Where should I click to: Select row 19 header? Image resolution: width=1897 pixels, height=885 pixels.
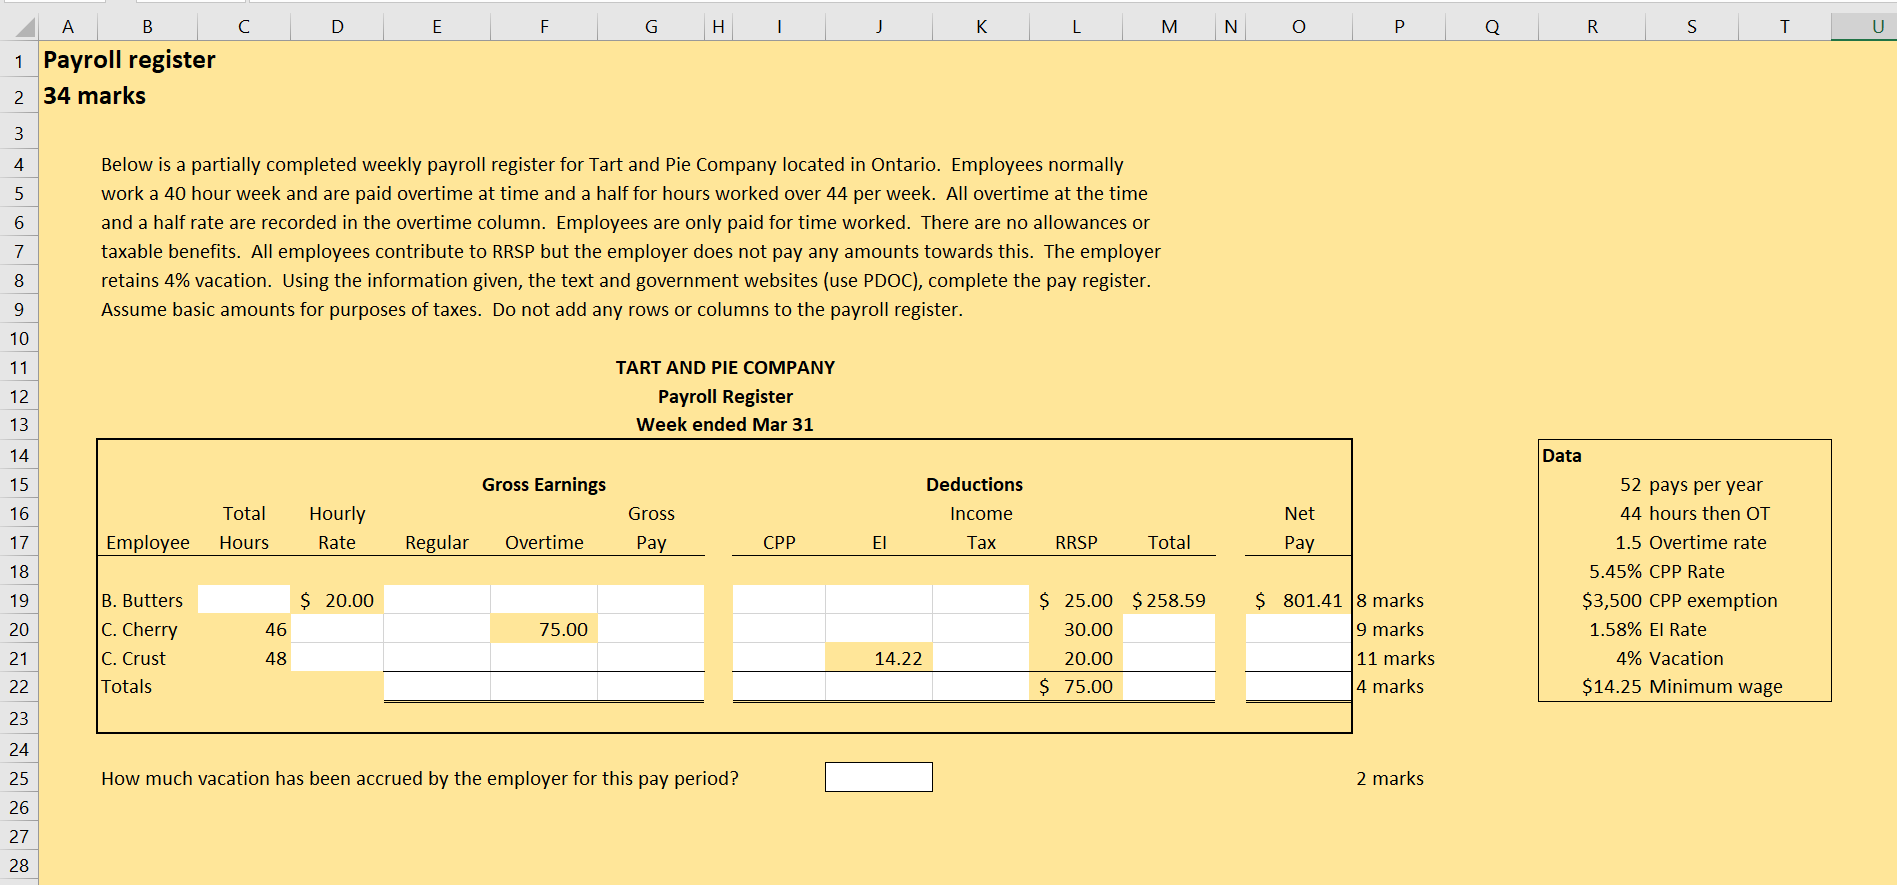point(19,600)
